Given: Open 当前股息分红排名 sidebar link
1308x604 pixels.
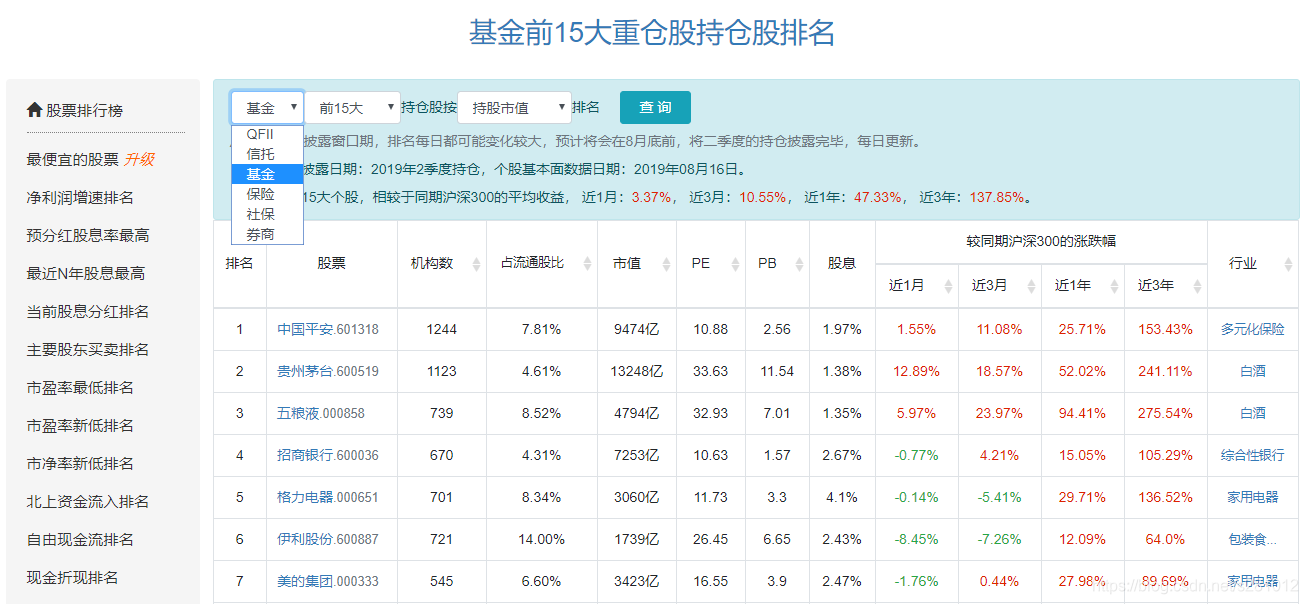Looking at the screenshot, I should (88, 312).
